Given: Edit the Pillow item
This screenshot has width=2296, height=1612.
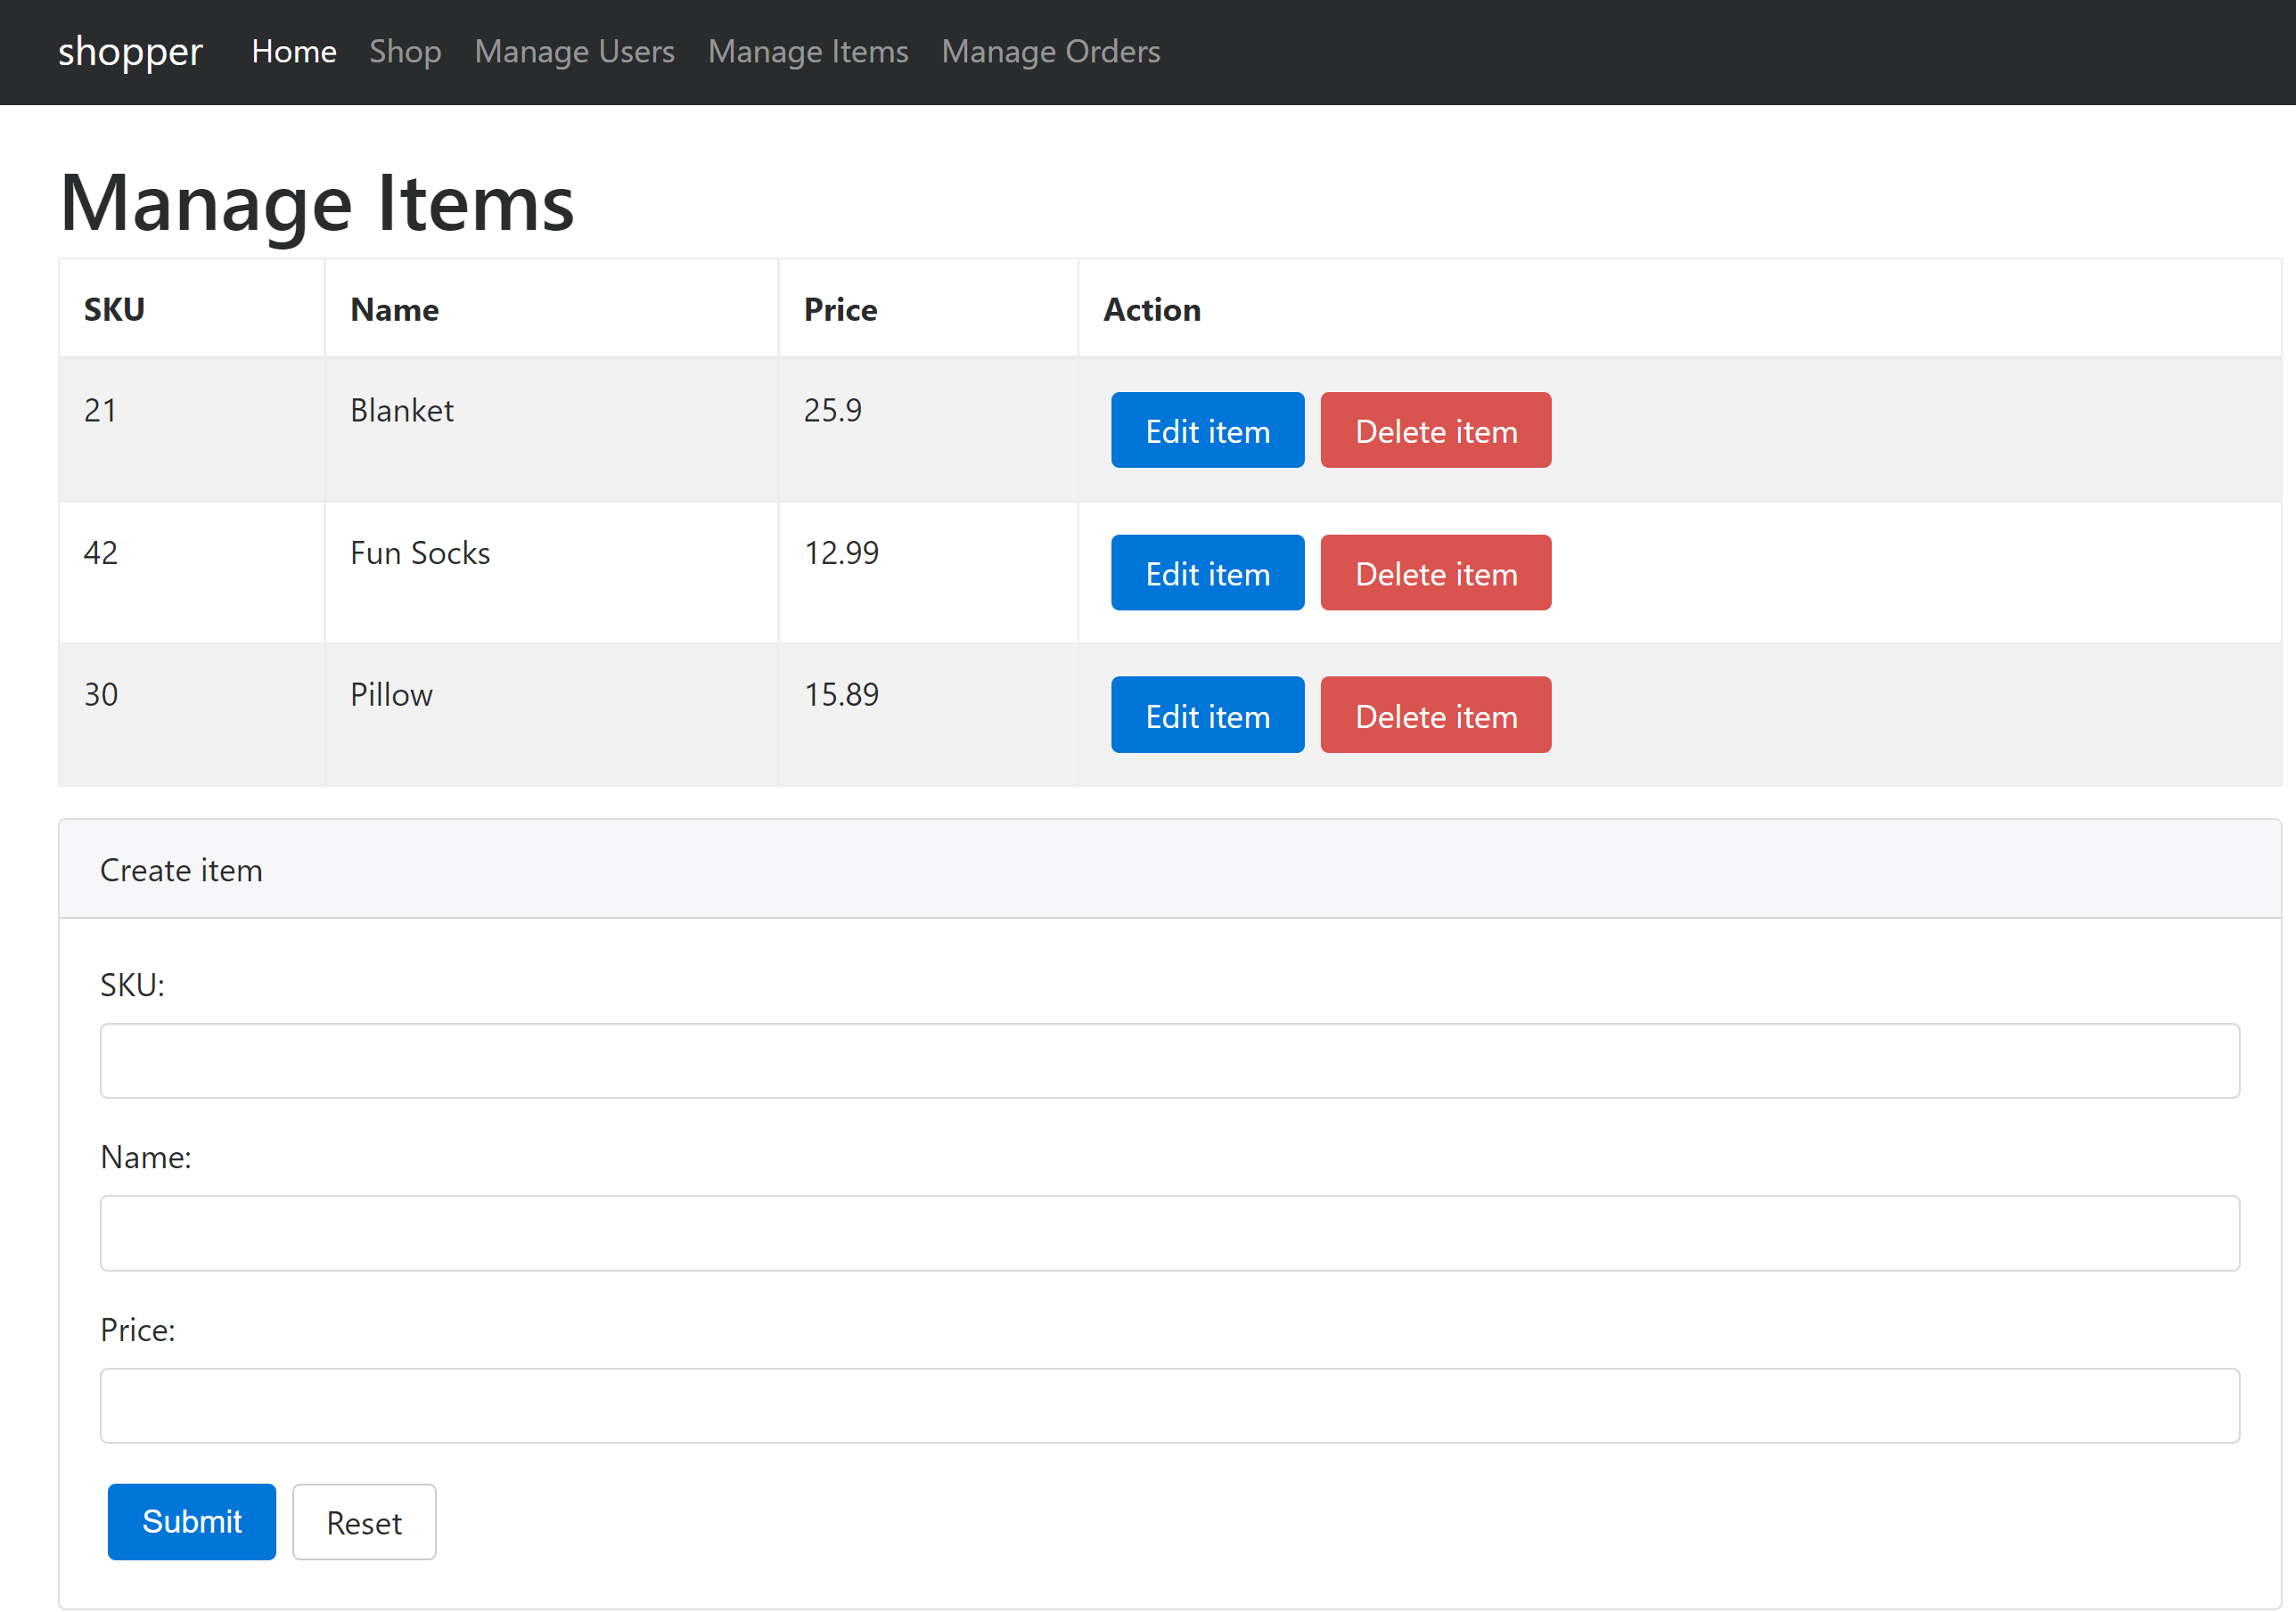Looking at the screenshot, I should 1207,715.
